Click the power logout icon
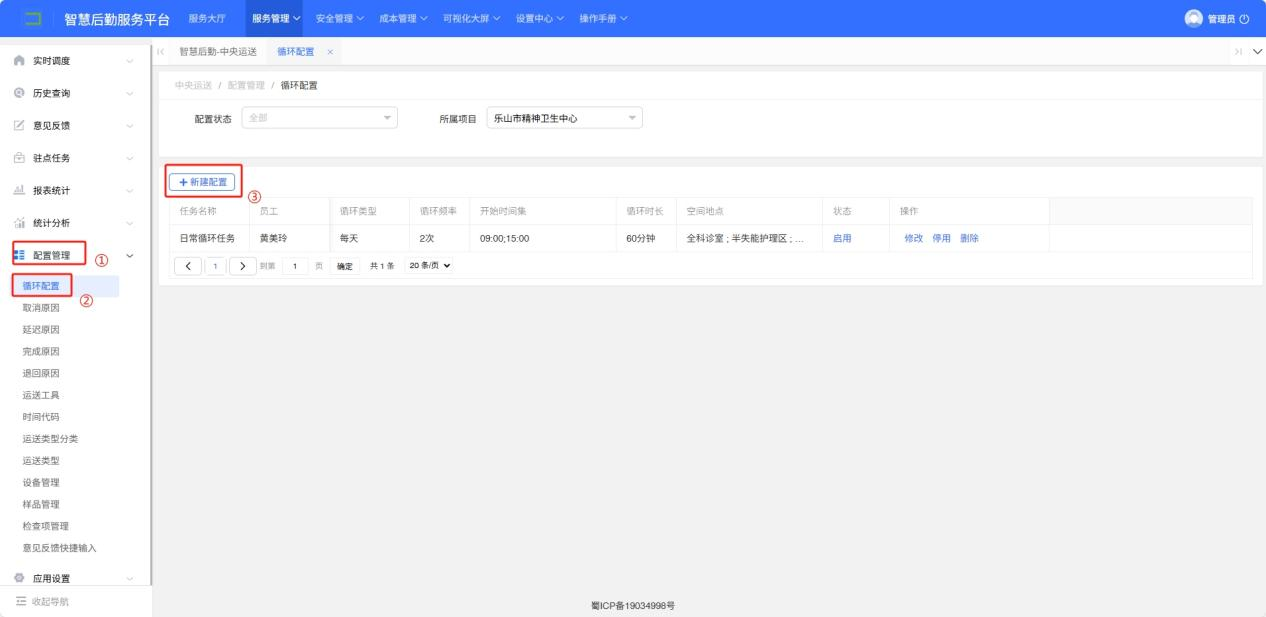The height and width of the screenshot is (617, 1266). click(1244, 19)
